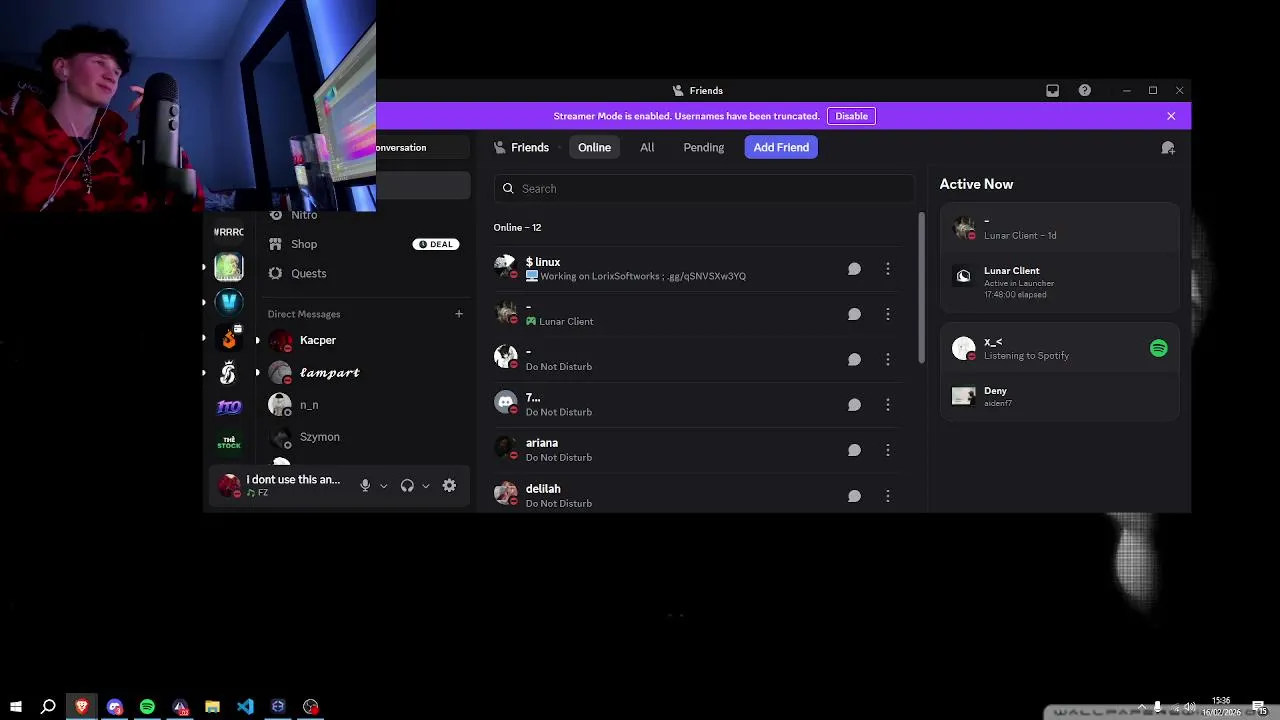Open More options for ariana
This screenshot has height=720, width=1280.
887,450
